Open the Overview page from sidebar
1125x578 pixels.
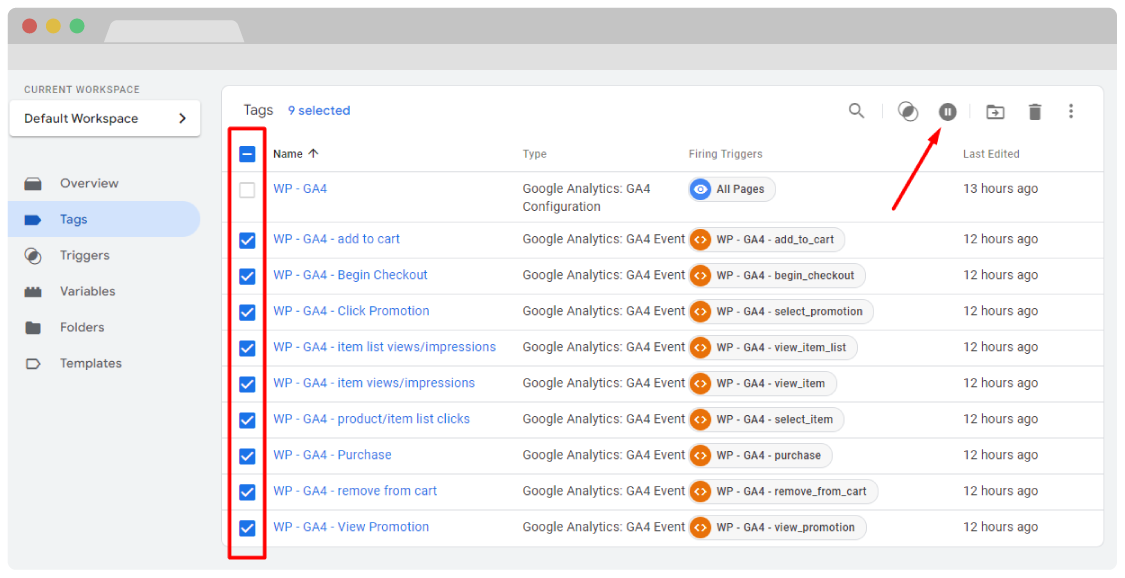click(x=88, y=183)
